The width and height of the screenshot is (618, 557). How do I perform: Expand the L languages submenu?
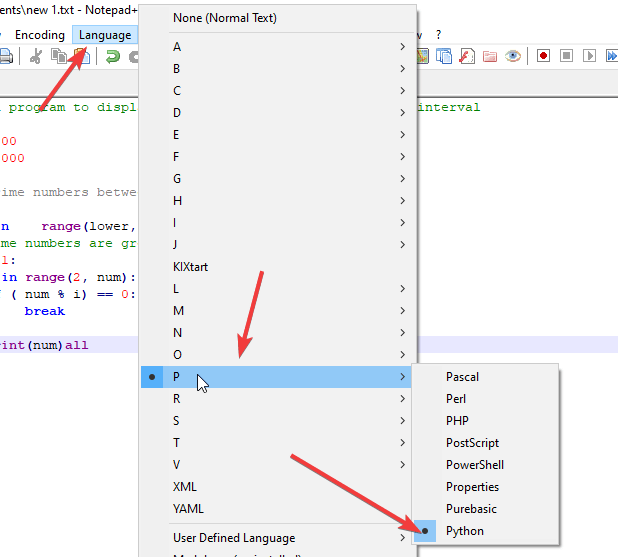278,289
